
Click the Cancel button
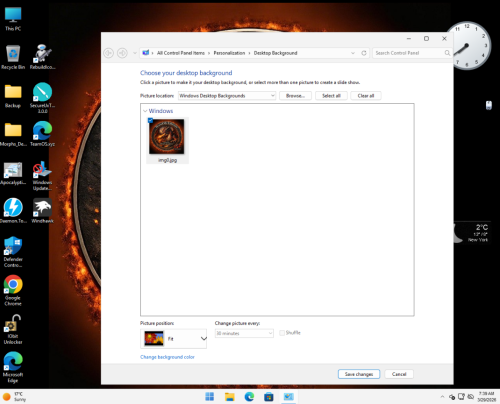coord(399,374)
